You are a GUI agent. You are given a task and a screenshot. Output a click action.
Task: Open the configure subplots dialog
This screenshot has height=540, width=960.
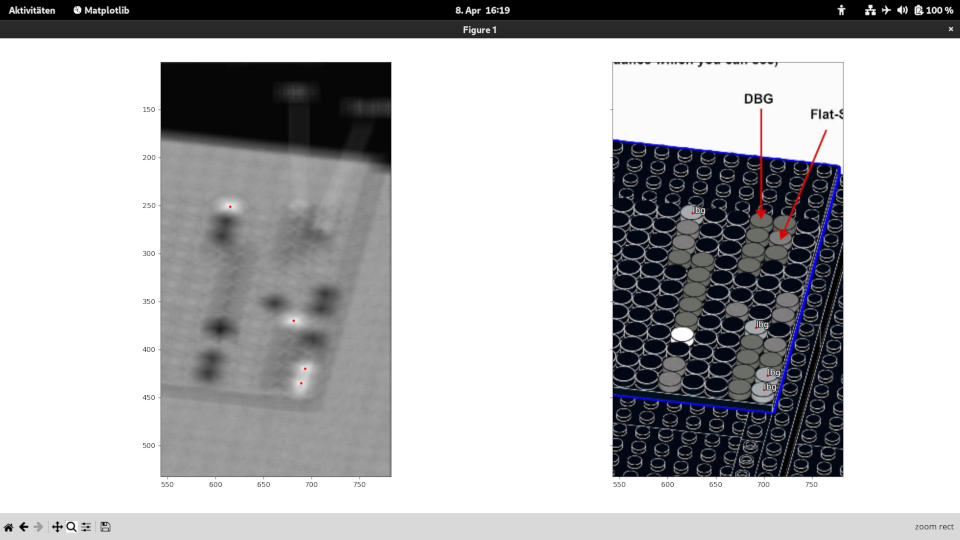tap(86, 527)
